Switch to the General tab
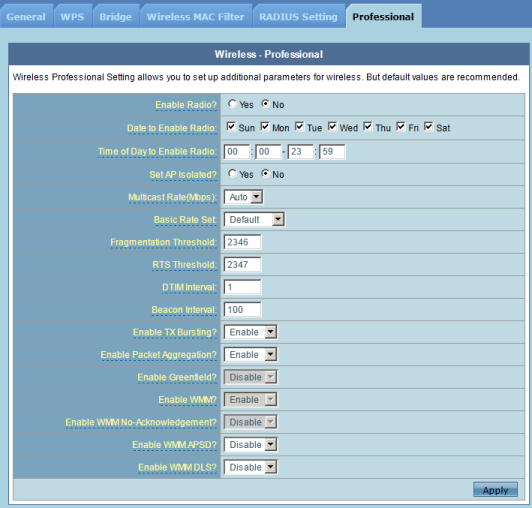 [x=26, y=16]
